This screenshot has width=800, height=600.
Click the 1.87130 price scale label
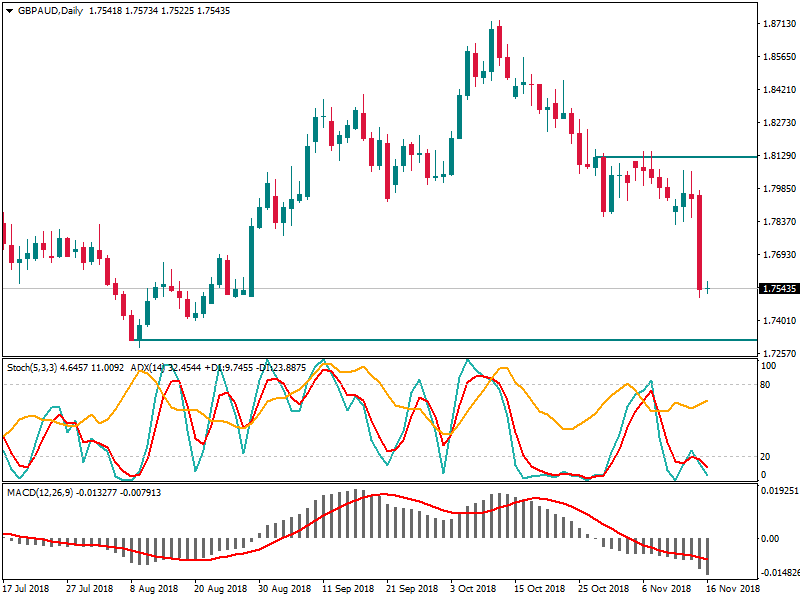click(x=779, y=24)
